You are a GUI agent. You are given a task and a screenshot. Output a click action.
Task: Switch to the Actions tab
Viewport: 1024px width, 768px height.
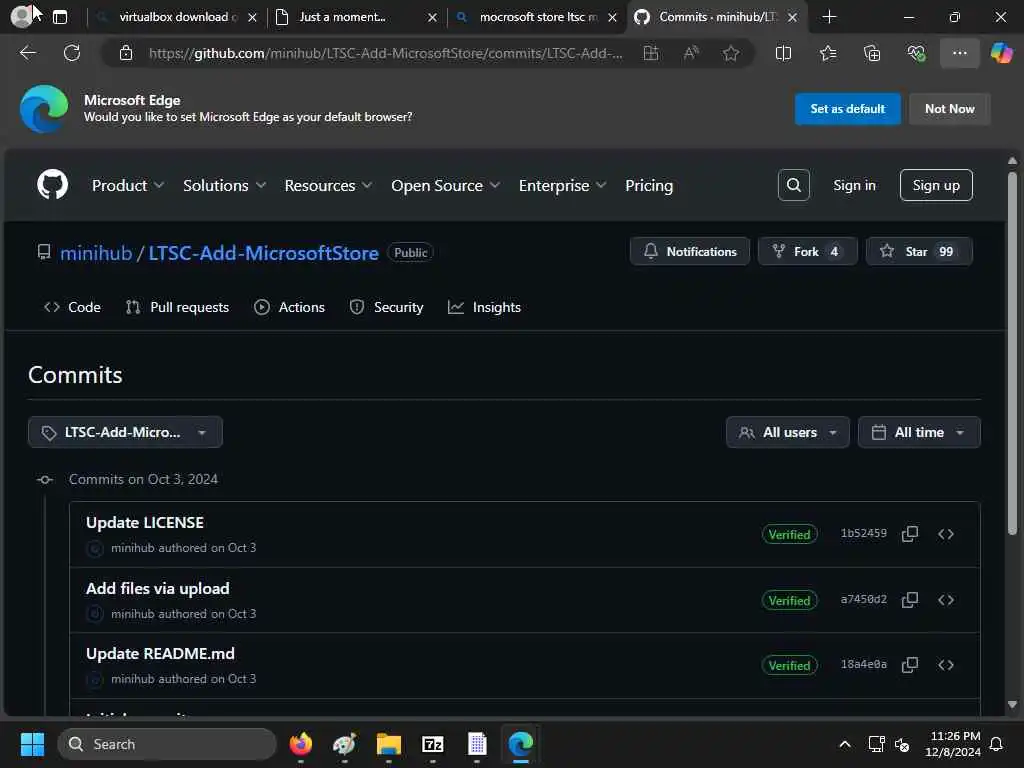click(x=289, y=307)
